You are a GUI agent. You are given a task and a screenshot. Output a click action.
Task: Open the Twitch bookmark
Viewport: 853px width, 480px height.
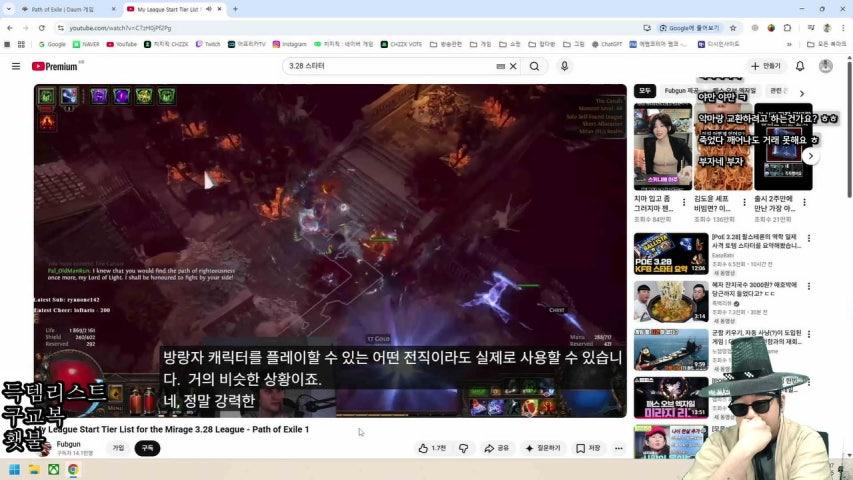tap(208, 44)
